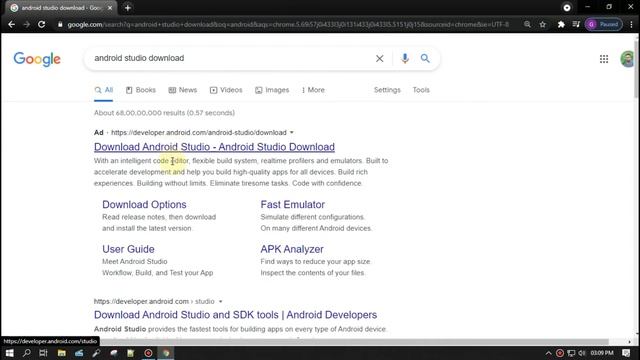
Task: Open search Tools
Action: [x=421, y=90]
